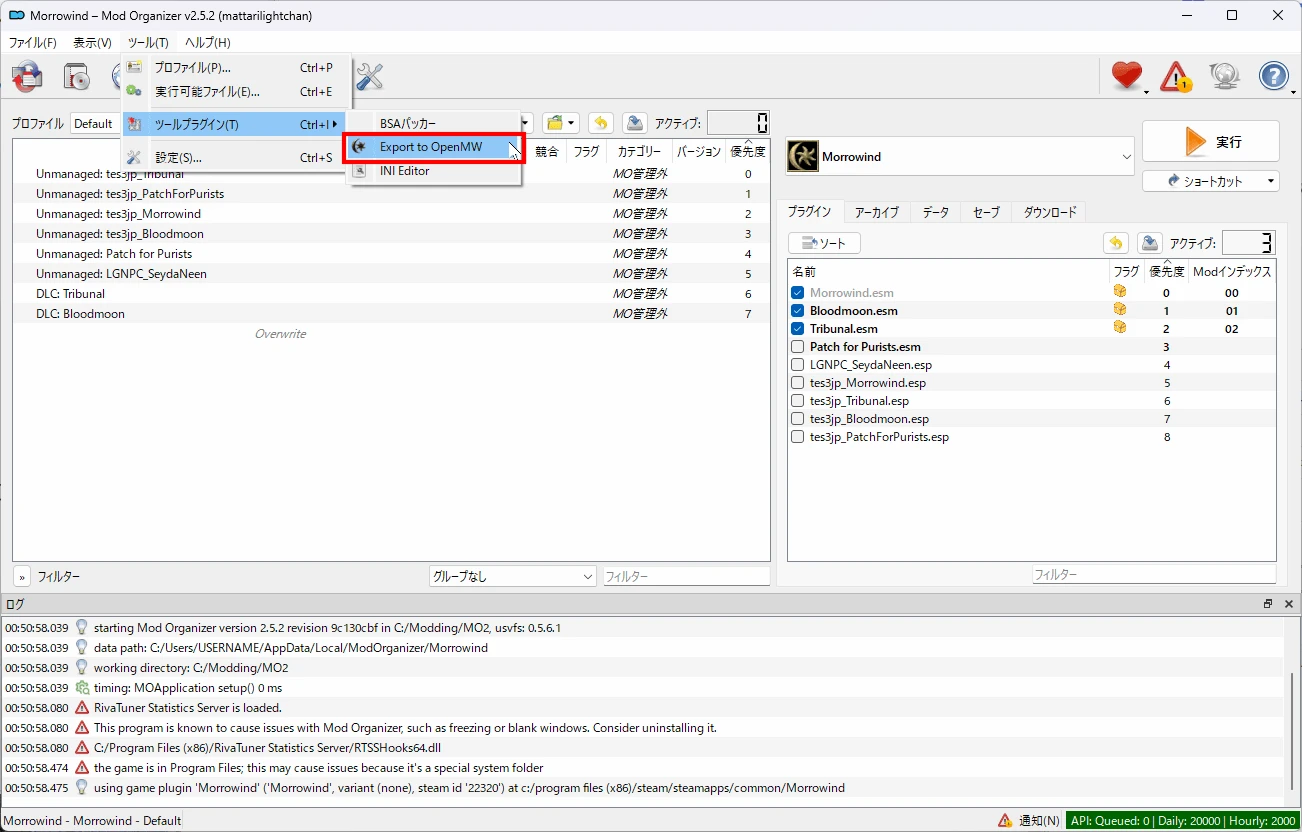Open the グループなし grouping dropdown

pos(513,577)
